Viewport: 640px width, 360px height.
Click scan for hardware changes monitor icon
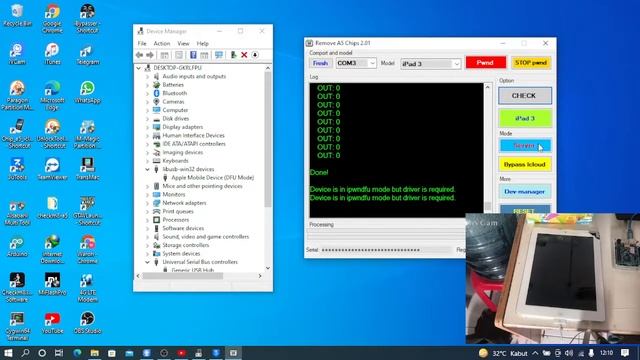(219, 55)
